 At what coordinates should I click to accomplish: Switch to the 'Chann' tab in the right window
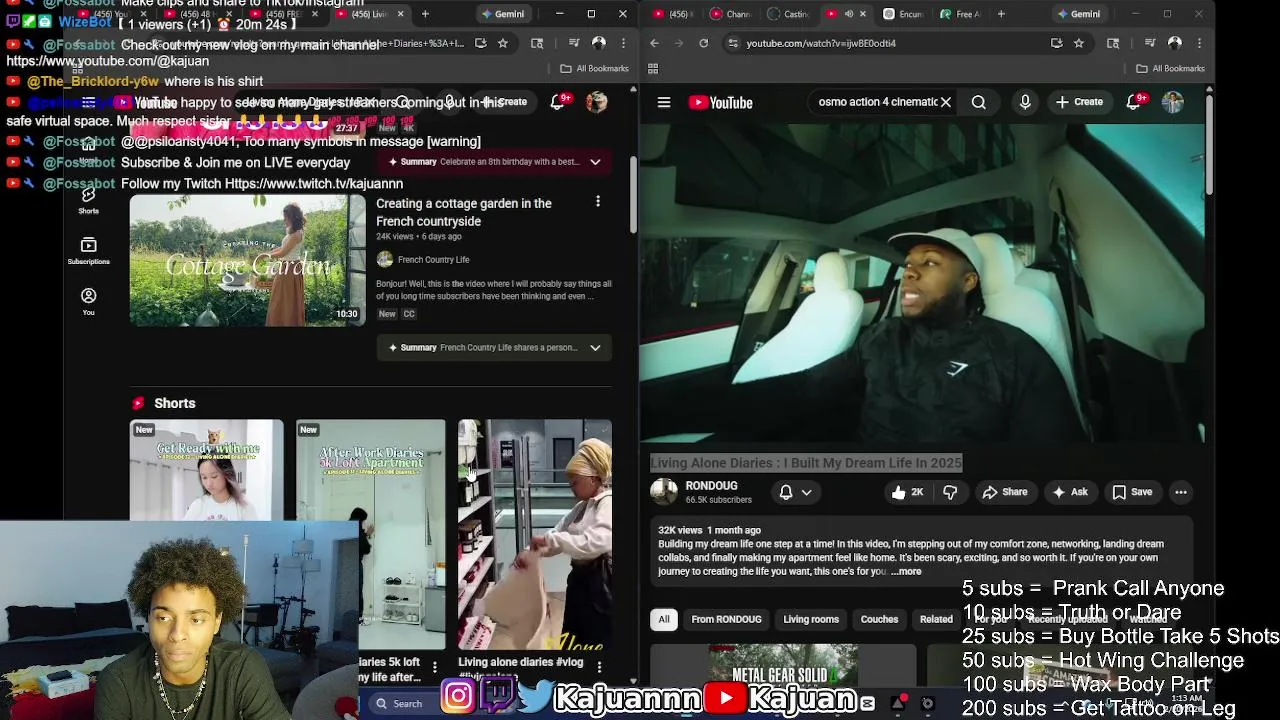[730, 14]
